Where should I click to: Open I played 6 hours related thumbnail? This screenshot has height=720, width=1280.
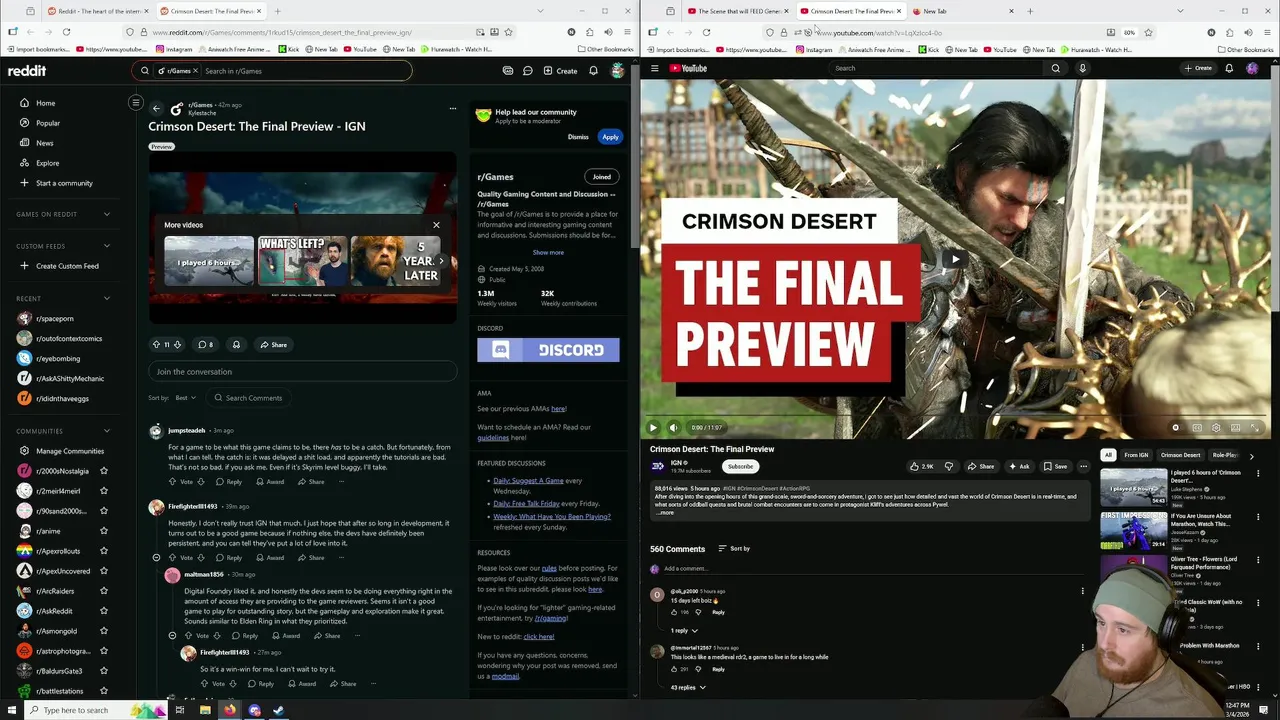click(x=1133, y=487)
